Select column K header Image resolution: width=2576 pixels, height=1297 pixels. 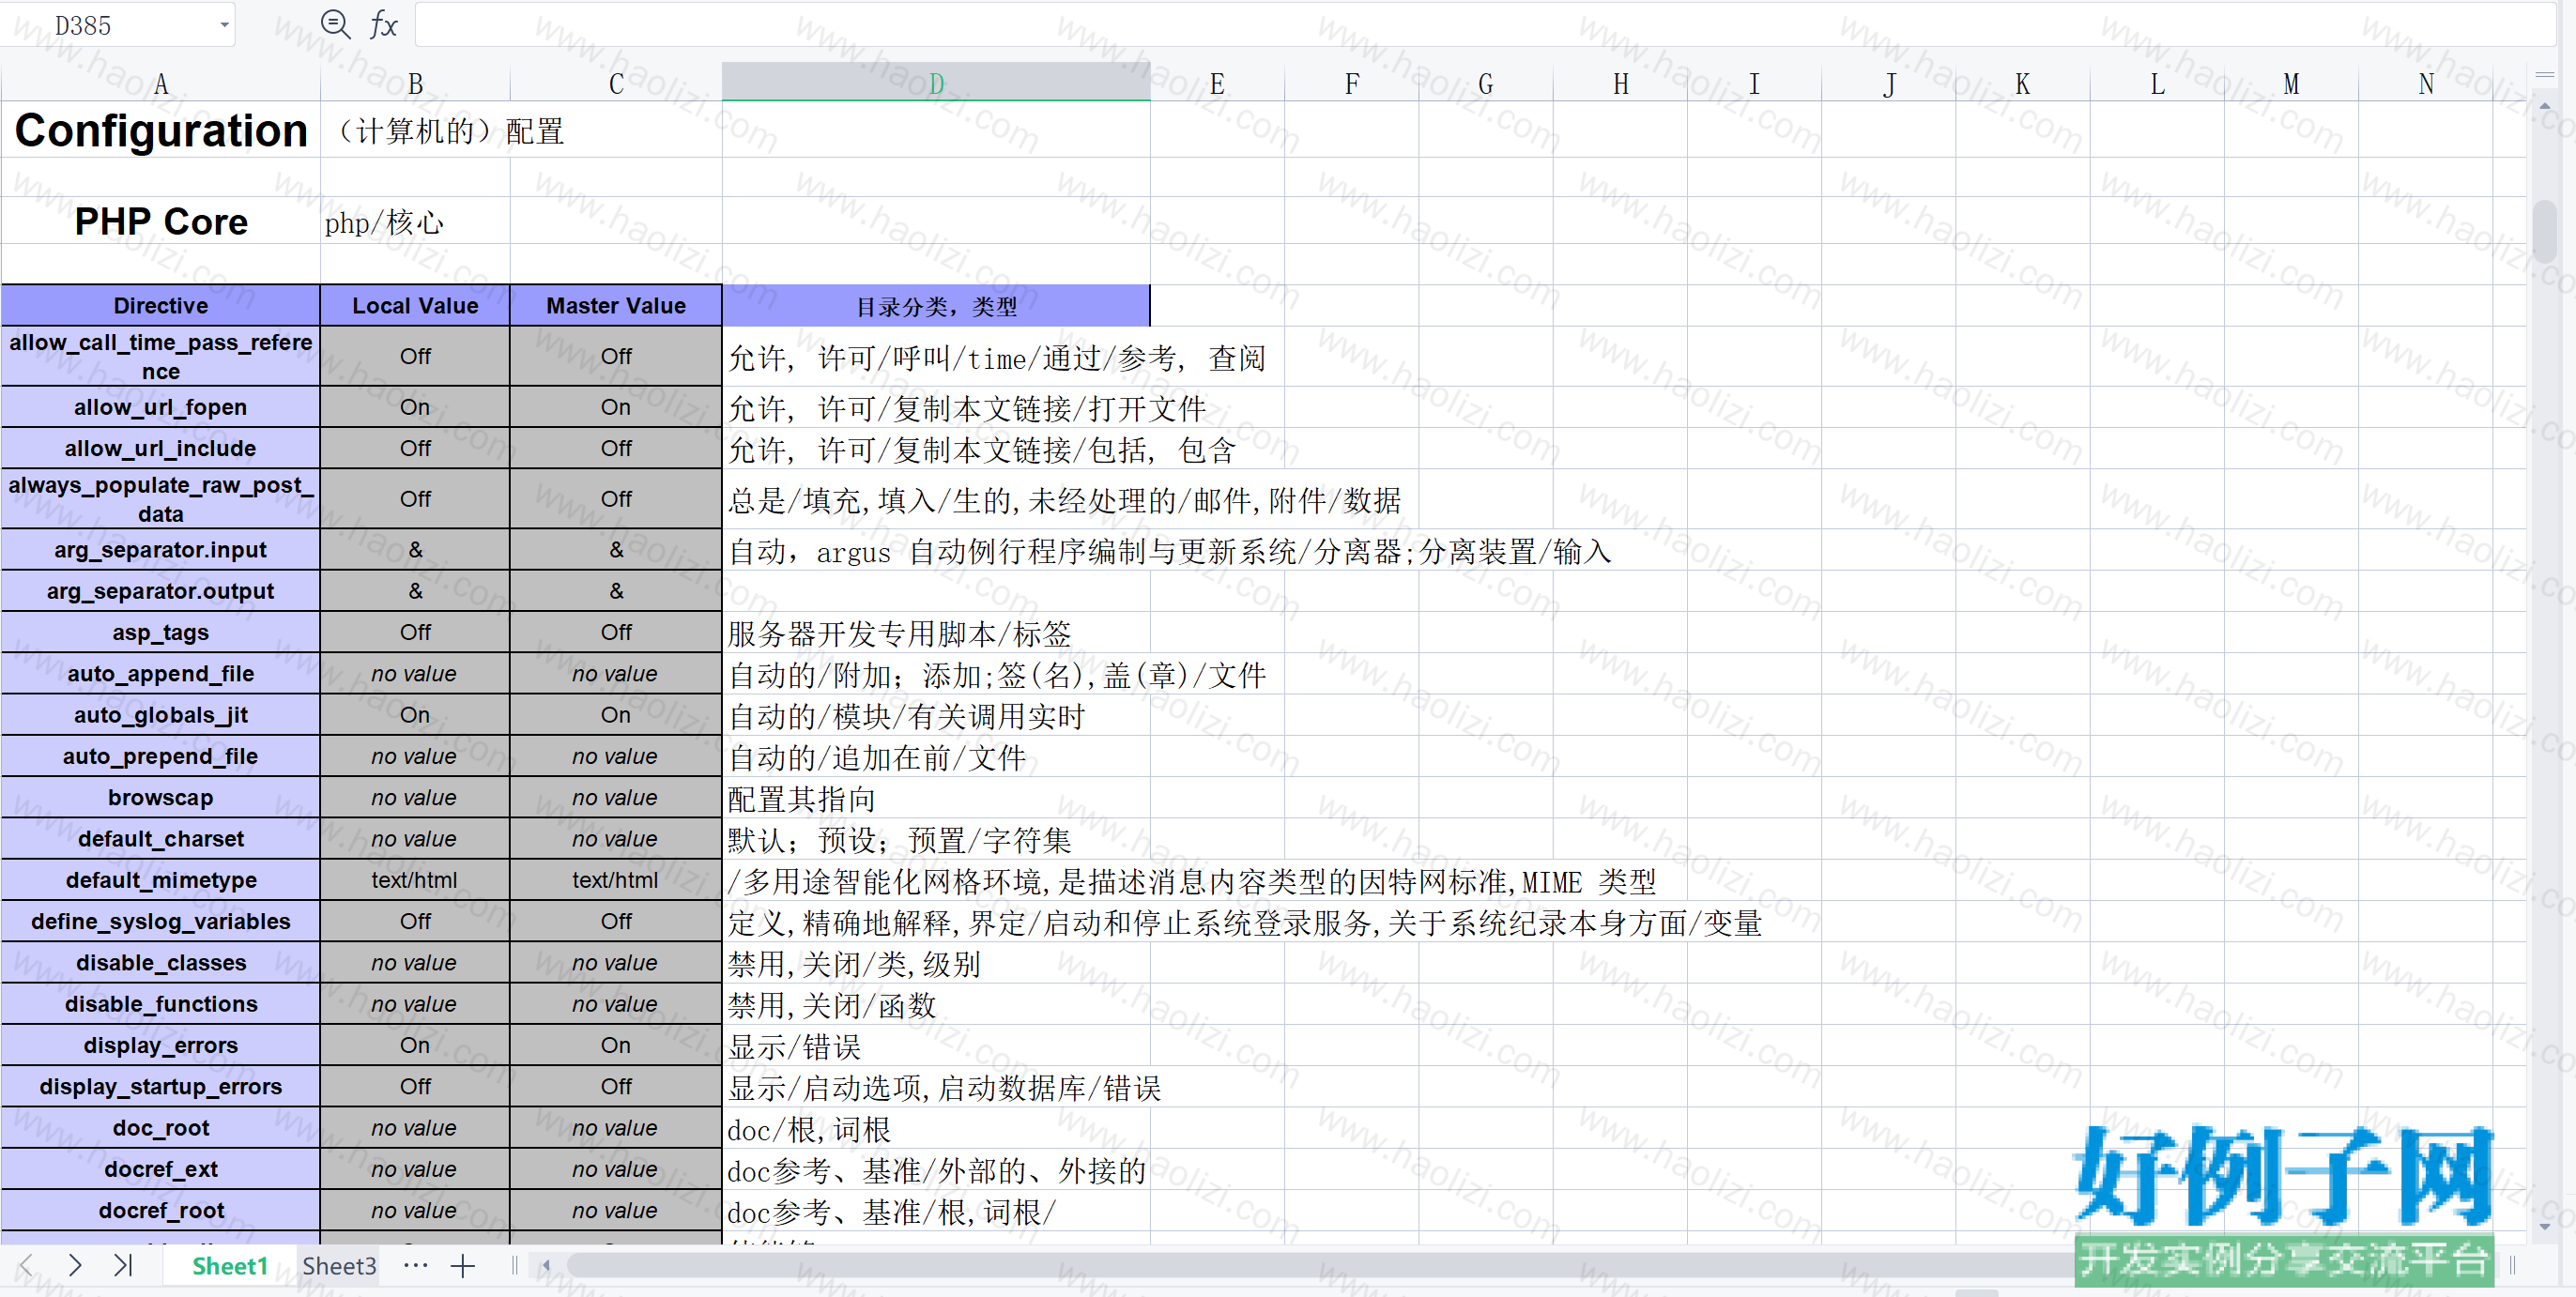pyautogui.click(x=2022, y=83)
